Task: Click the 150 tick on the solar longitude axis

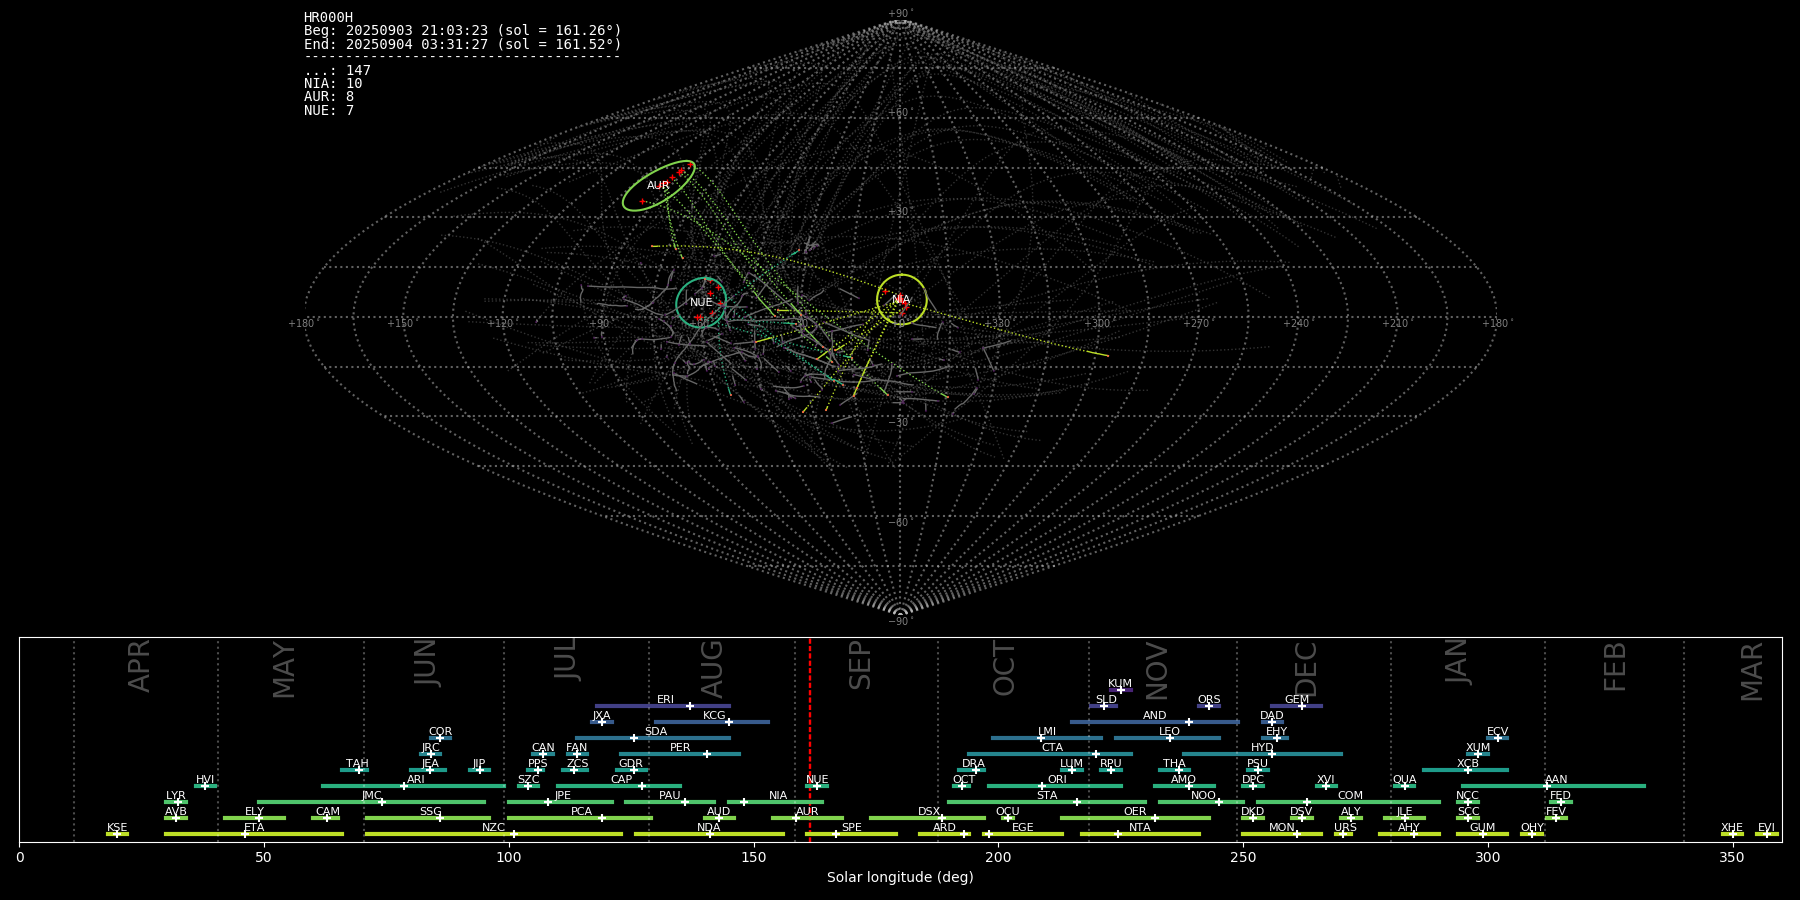Action: (x=754, y=857)
